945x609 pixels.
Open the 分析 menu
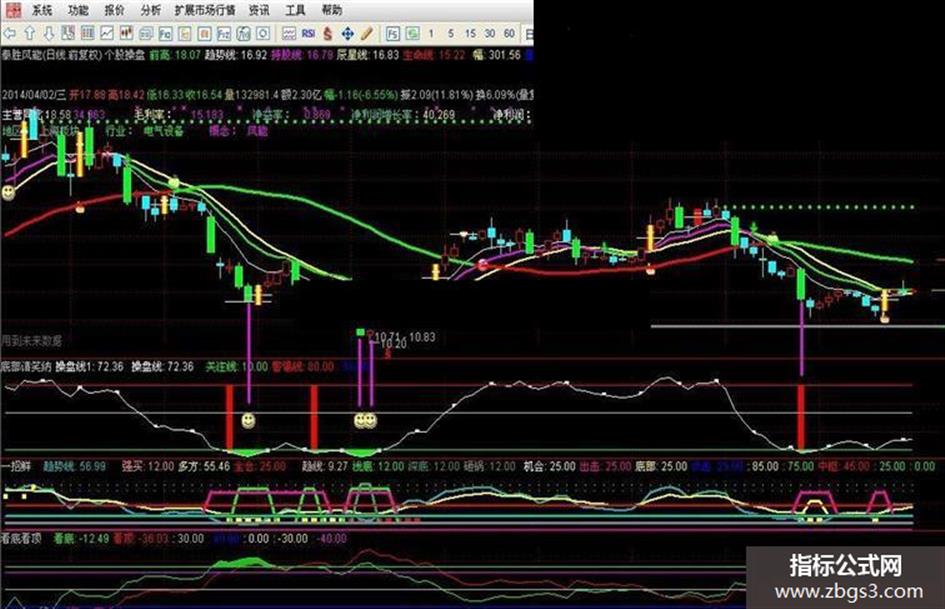click(x=151, y=10)
